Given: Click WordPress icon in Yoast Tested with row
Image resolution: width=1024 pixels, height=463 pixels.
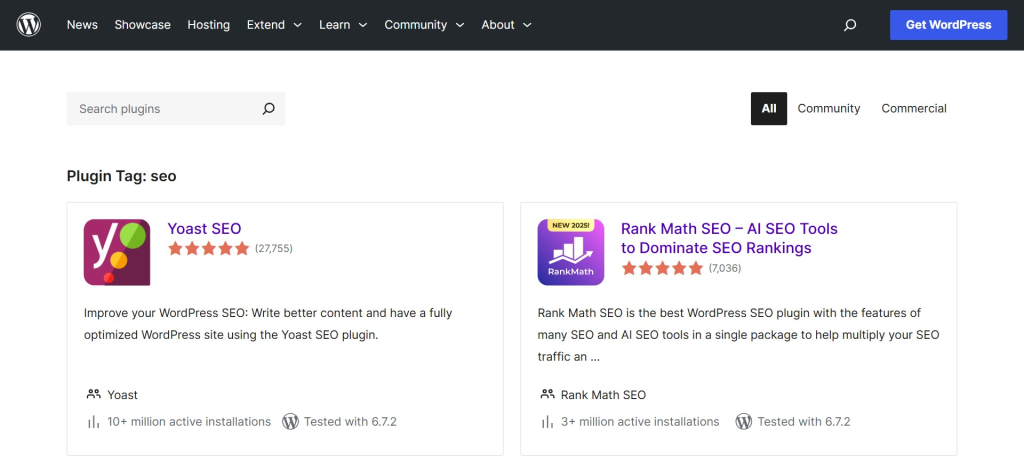Looking at the screenshot, I should (x=290, y=421).
